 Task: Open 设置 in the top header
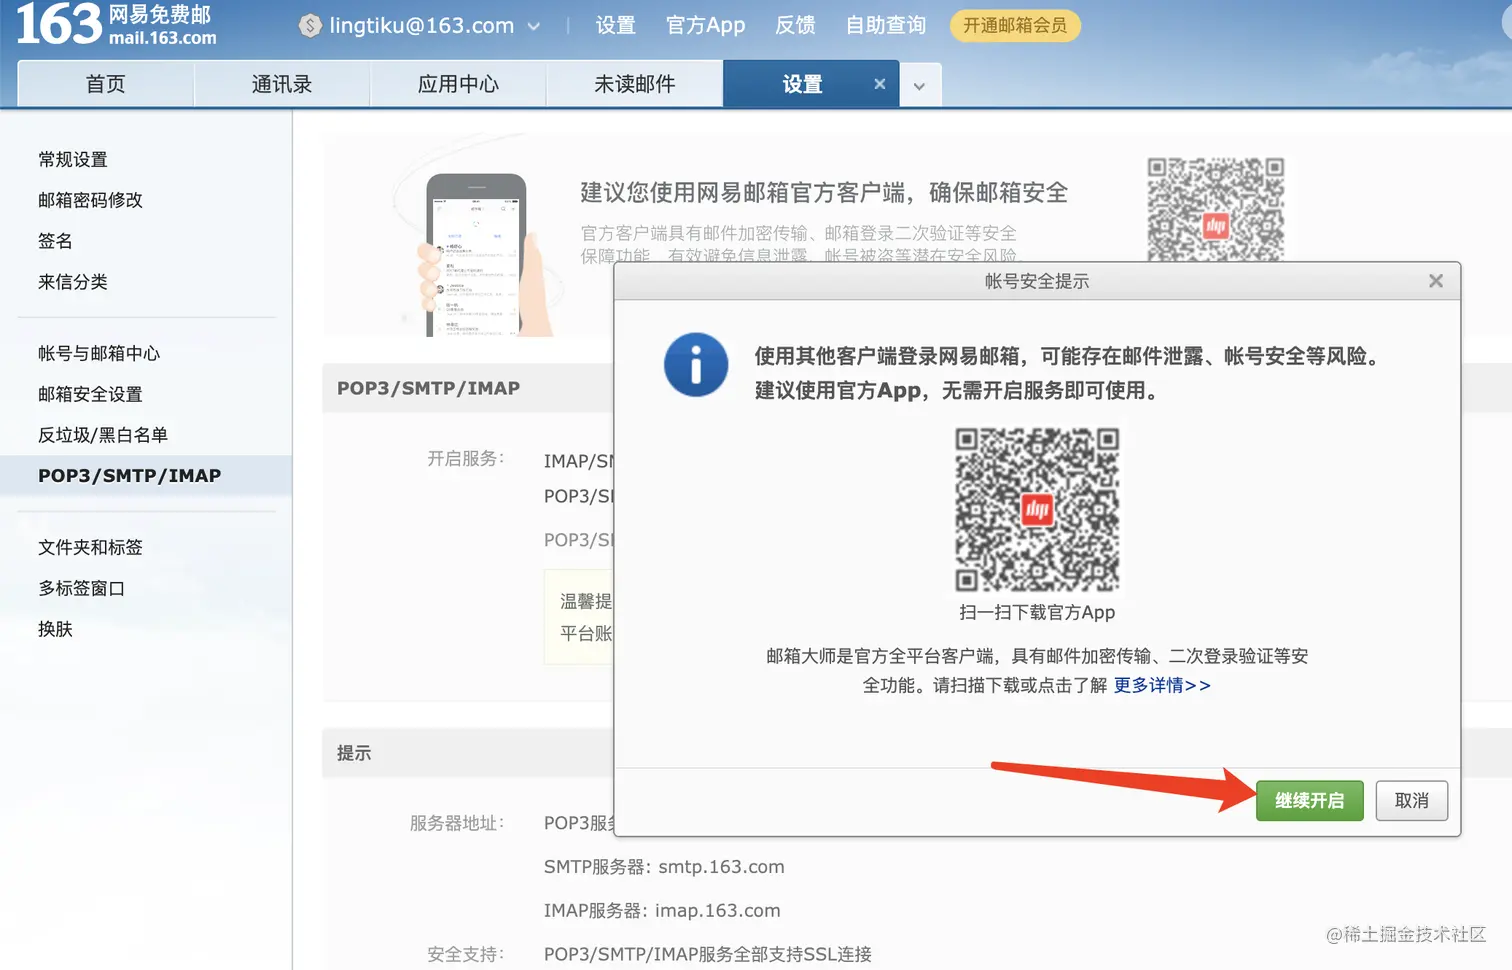(615, 26)
